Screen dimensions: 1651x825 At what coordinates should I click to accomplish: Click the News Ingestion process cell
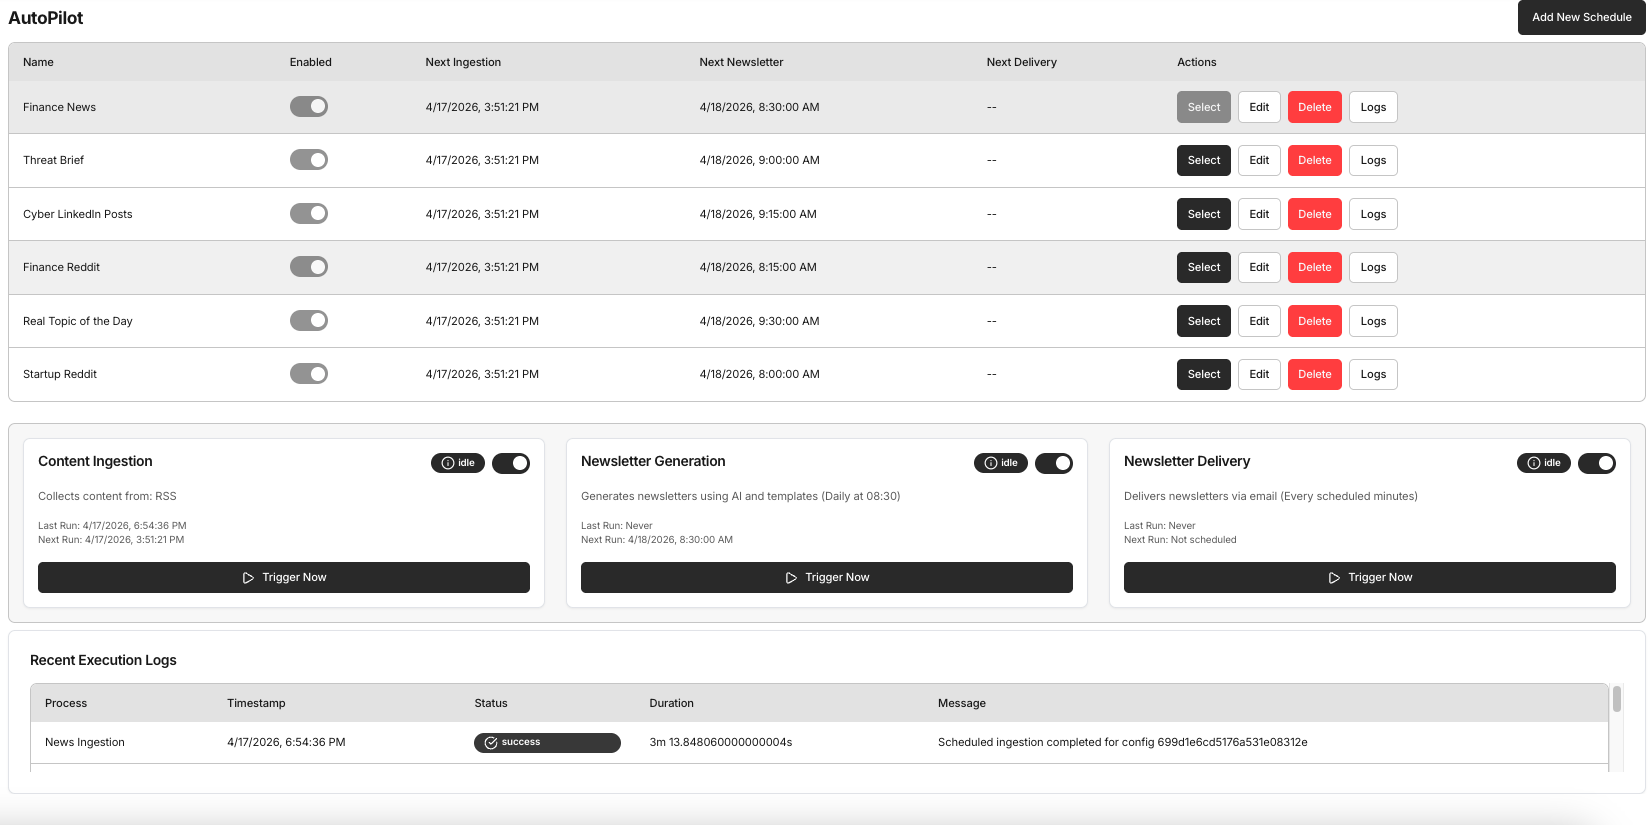pyautogui.click(x=85, y=742)
